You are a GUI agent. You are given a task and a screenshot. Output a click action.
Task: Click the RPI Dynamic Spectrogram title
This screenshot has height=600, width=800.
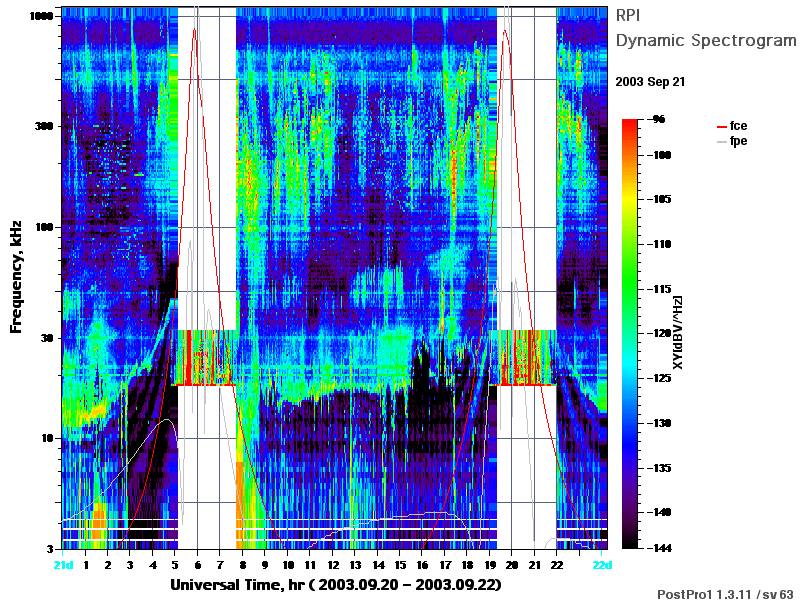coord(706,28)
